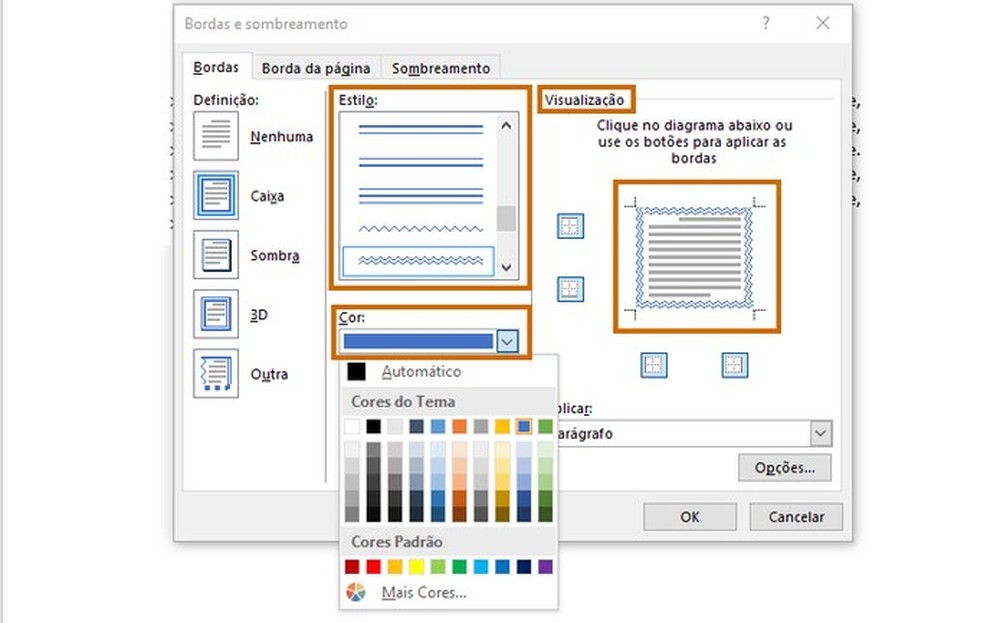1000x623 pixels.
Task: Pick the selected blue theme color swatch
Action: pos(524,427)
